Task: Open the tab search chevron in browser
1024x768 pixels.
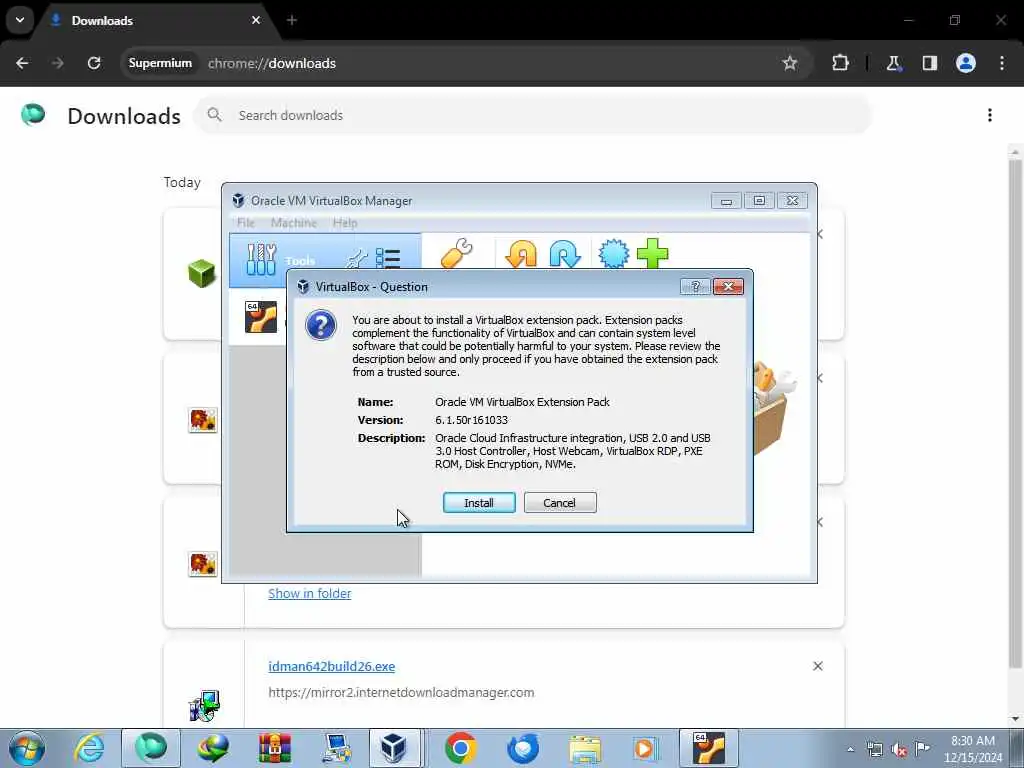Action: [x=20, y=20]
